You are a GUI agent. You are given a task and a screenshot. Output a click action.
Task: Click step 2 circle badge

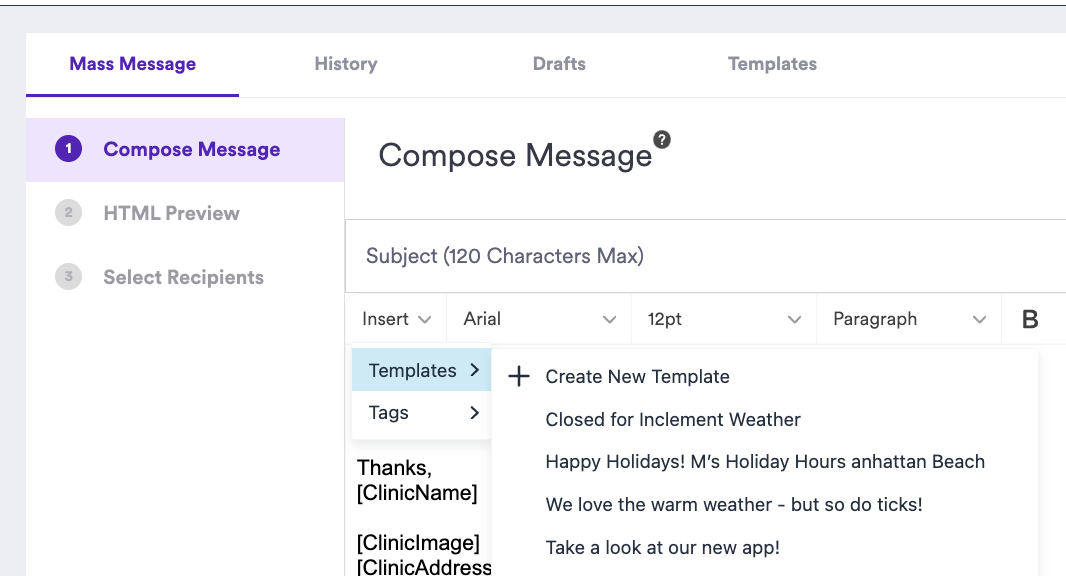(68, 213)
